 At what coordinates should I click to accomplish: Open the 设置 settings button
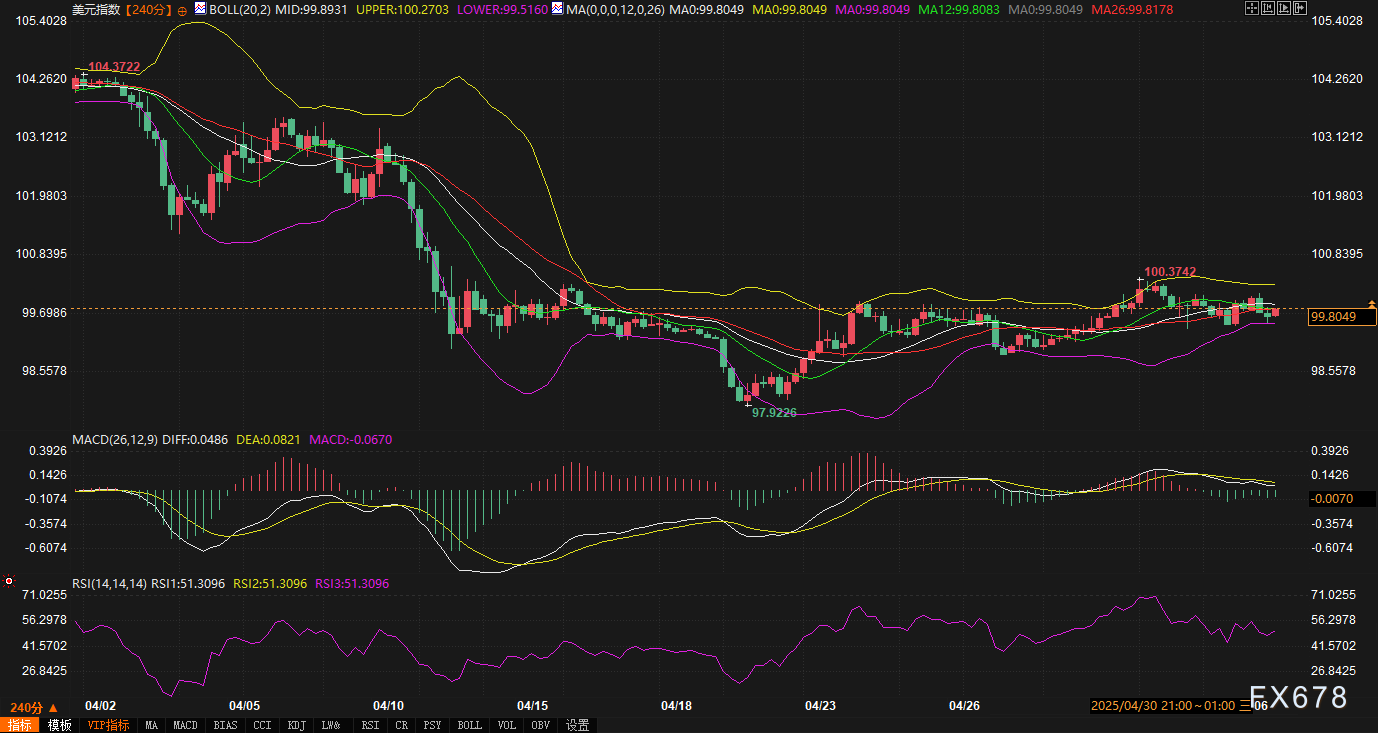[577, 725]
